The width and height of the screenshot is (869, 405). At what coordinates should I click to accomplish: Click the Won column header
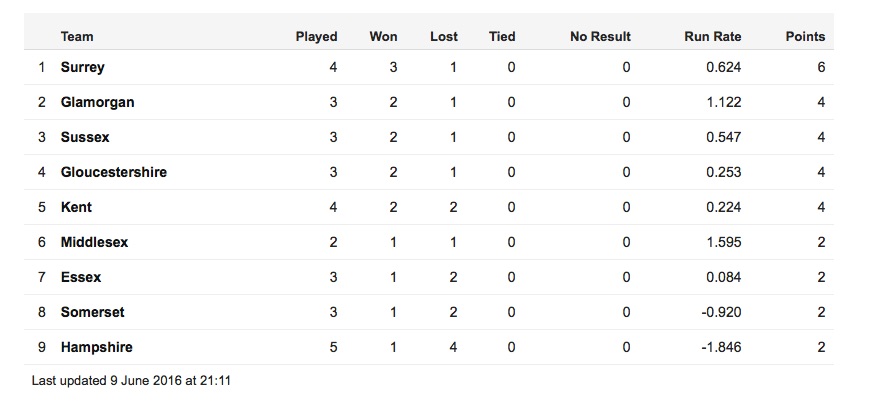coord(384,37)
